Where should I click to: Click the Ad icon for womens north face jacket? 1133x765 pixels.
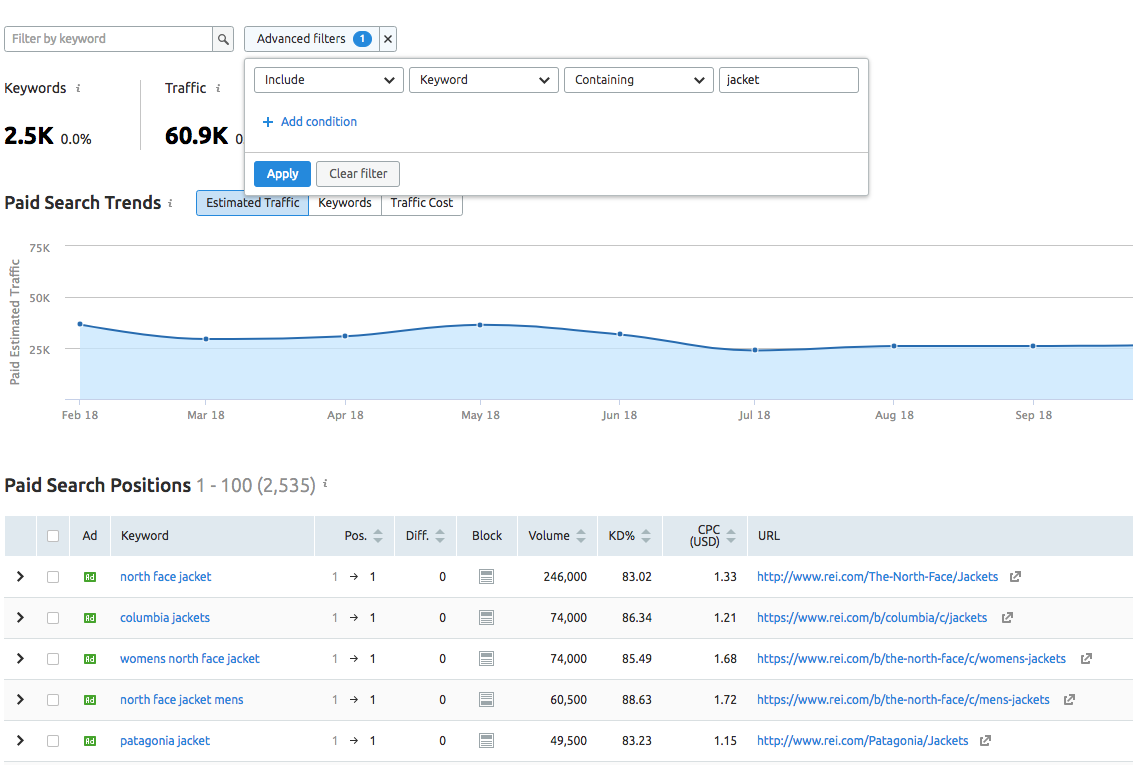coord(90,659)
